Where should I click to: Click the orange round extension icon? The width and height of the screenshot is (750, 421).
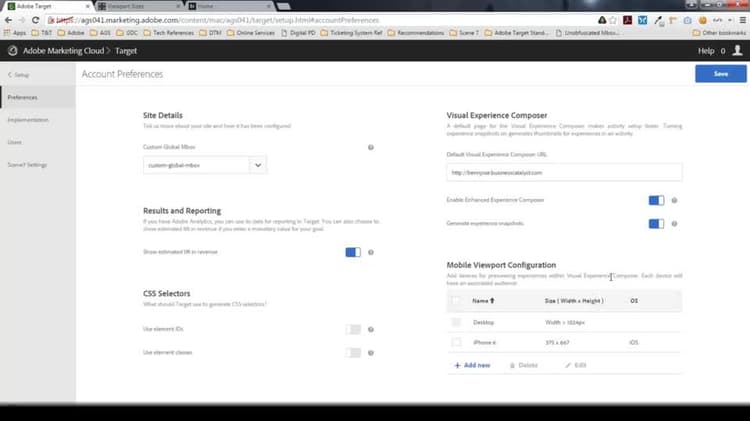click(703, 20)
